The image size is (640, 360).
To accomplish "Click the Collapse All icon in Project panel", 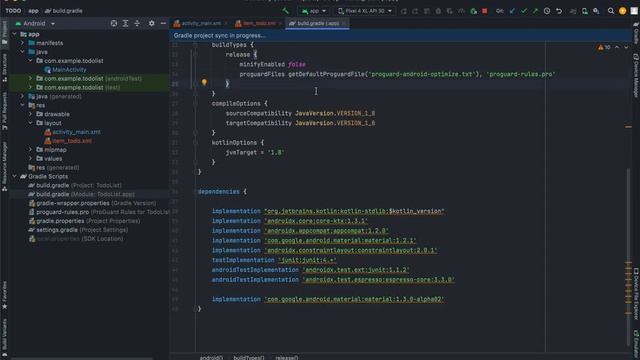I will coord(137,24).
